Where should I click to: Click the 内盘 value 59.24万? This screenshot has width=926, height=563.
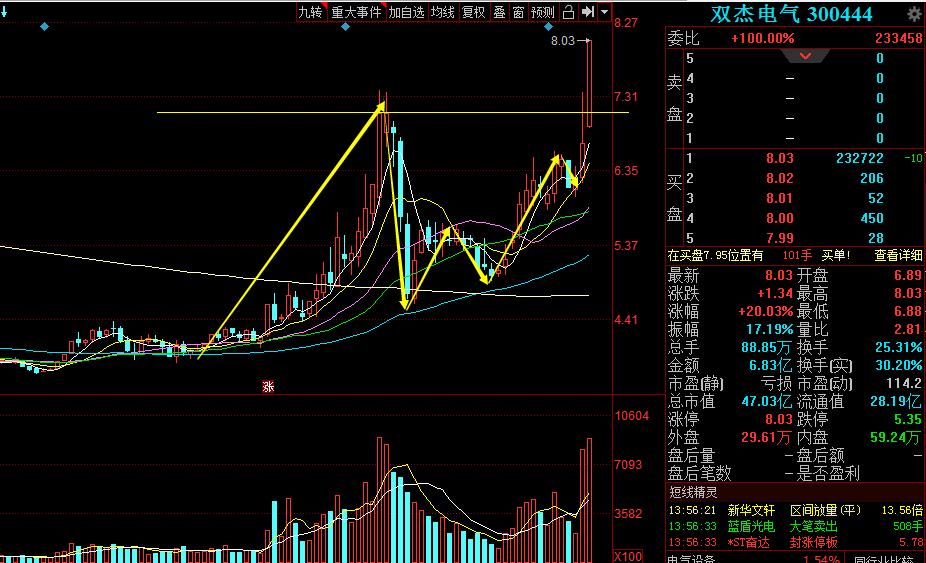(895, 438)
